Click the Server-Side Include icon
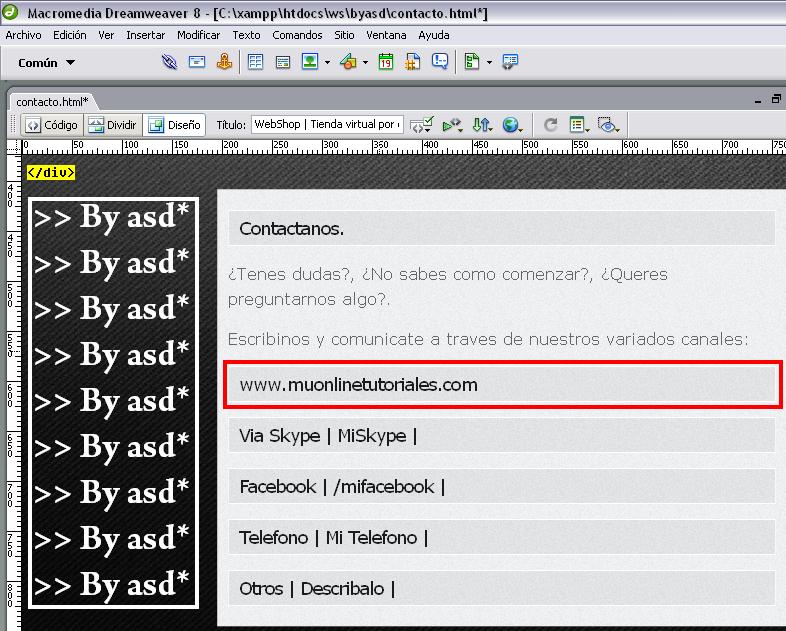The width and height of the screenshot is (786, 631). coord(413,62)
